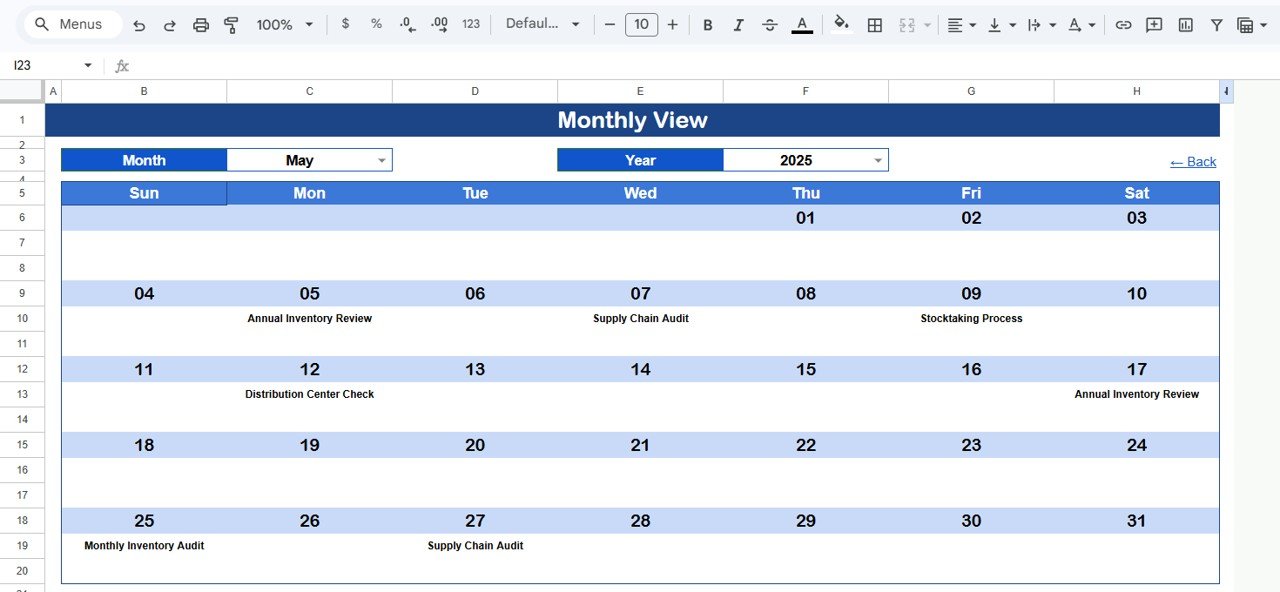Select the Paint format tool
The image size is (1280, 592).
click(x=231, y=24)
